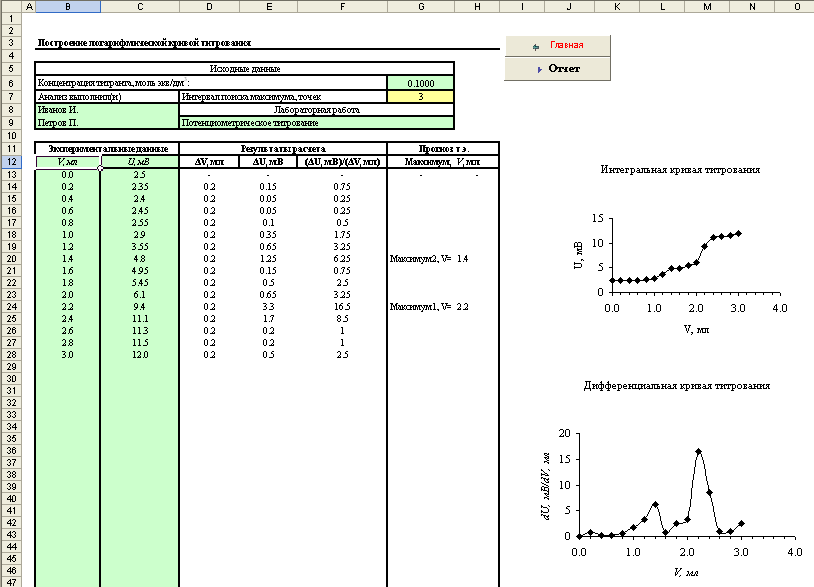Click the U value 12.0 cell
Screen dimensions: 814x587
[140, 354]
